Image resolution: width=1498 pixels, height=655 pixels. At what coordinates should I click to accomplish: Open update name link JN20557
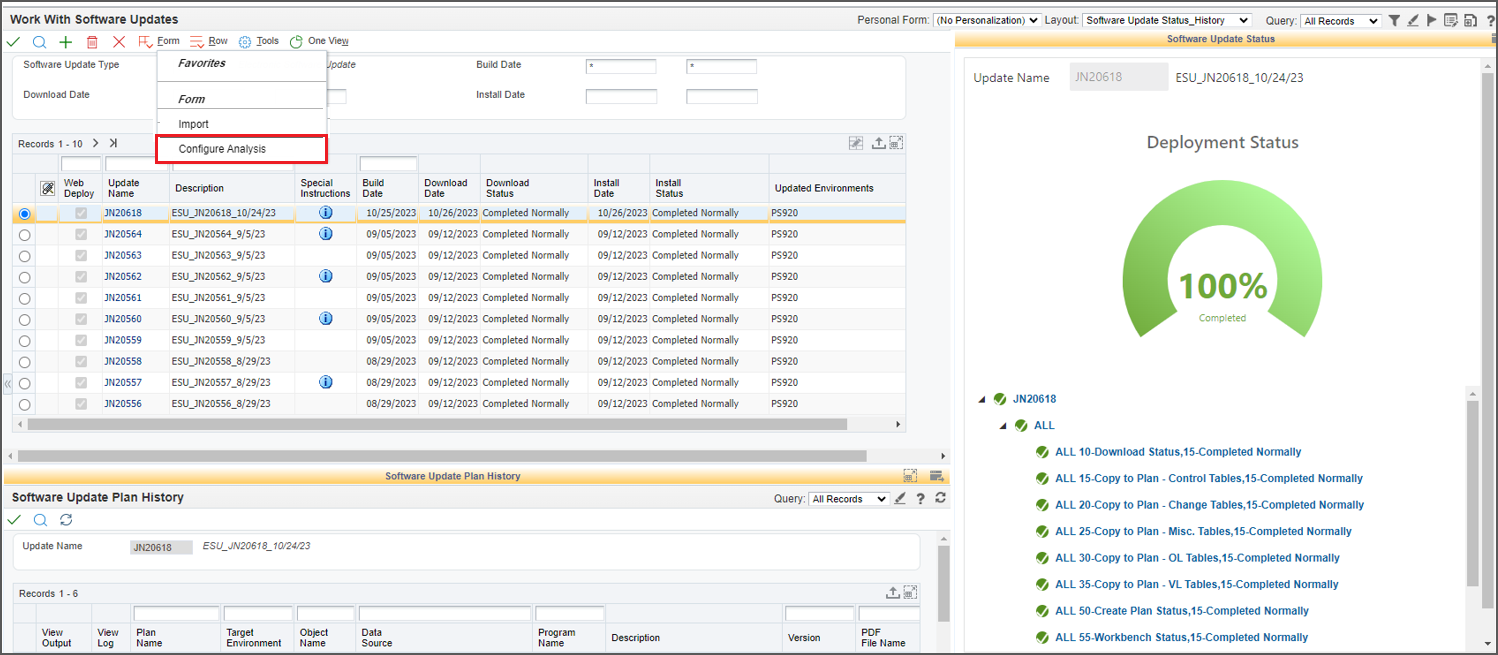point(123,382)
